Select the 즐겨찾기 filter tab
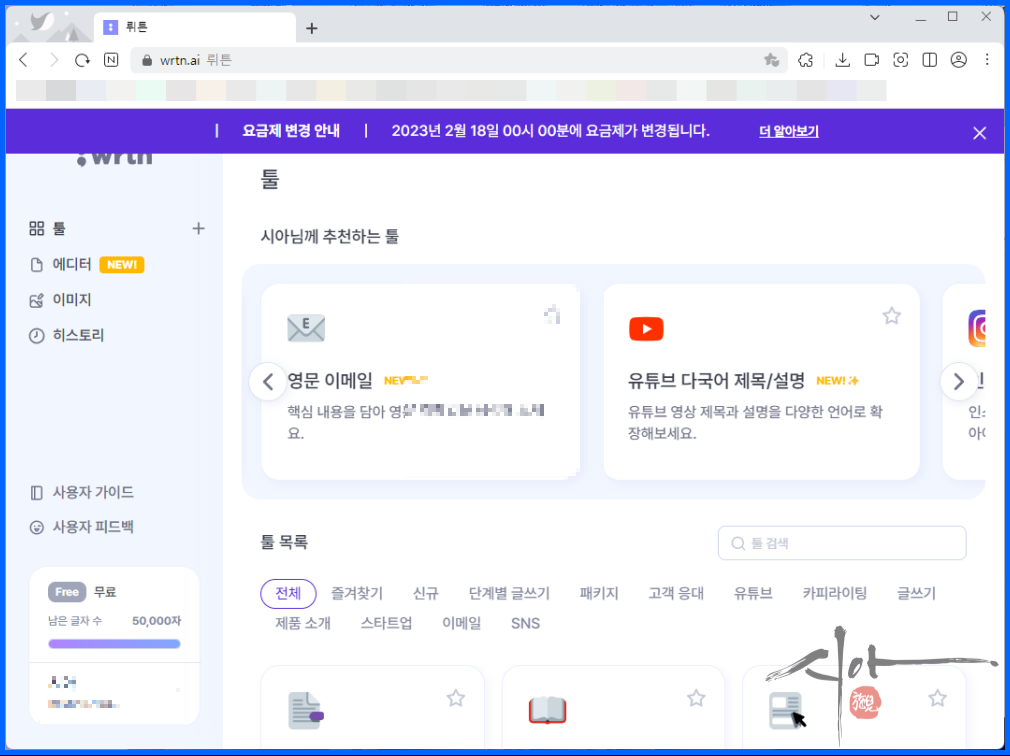 pyautogui.click(x=357, y=593)
